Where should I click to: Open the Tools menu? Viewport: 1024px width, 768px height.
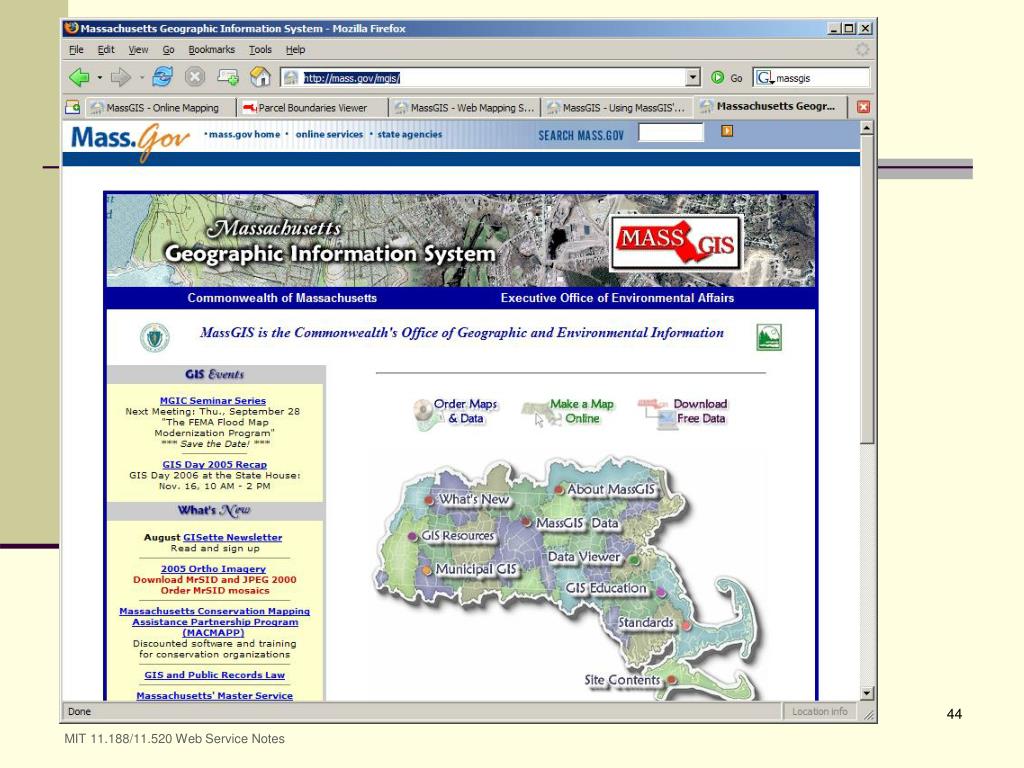[260, 50]
